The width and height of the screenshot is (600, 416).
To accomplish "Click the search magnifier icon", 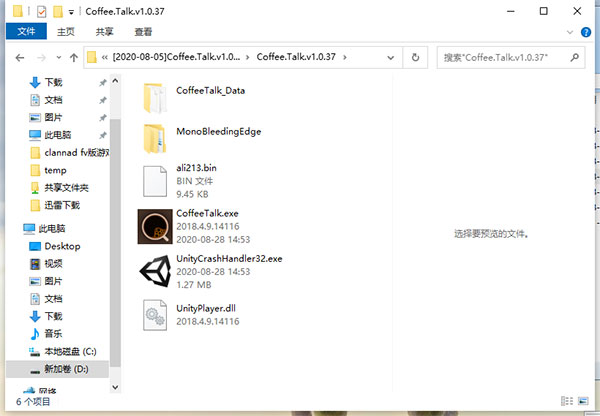I will (x=574, y=57).
